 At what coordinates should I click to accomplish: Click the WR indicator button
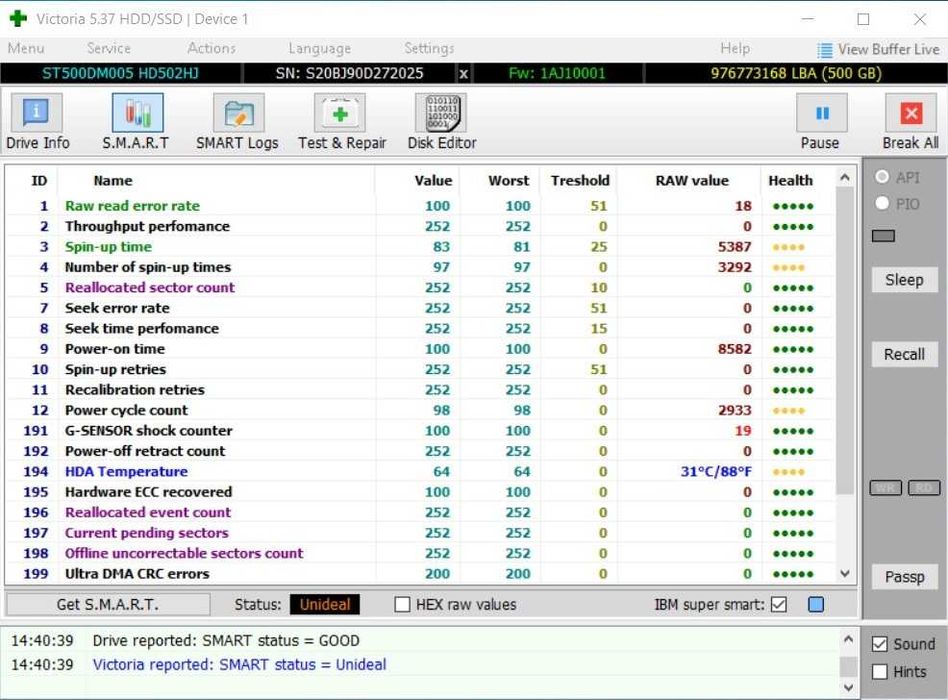[886, 488]
